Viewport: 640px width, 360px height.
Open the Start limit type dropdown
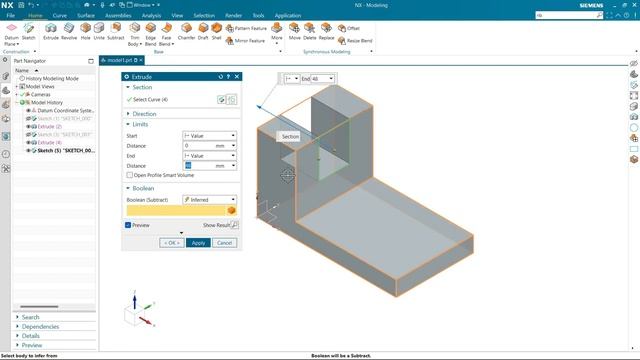point(209,136)
